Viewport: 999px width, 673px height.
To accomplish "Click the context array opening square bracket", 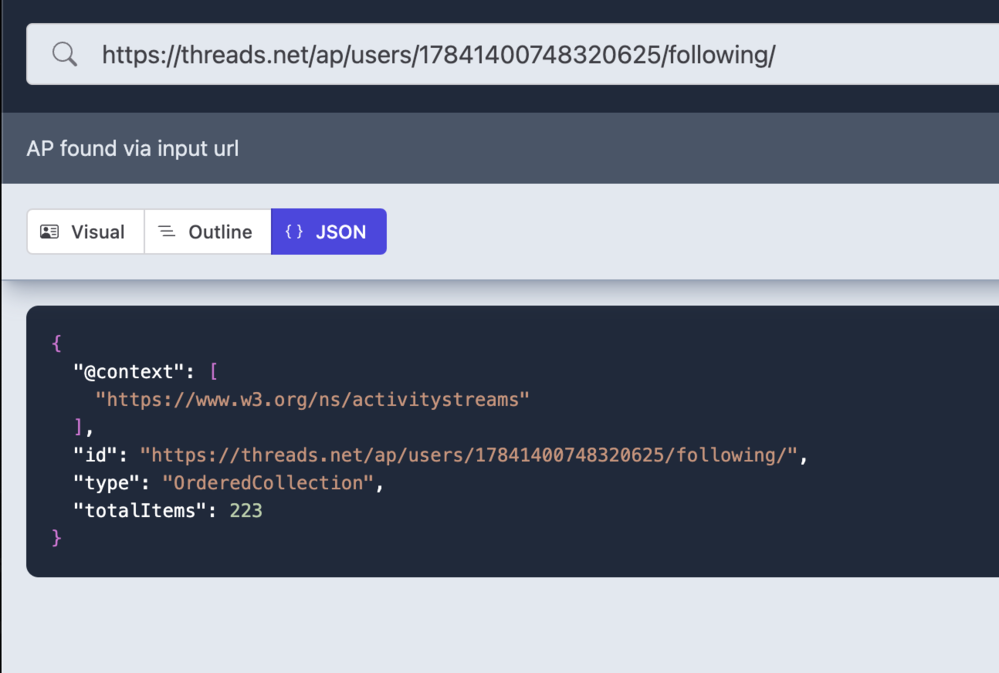I will click(213, 371).
